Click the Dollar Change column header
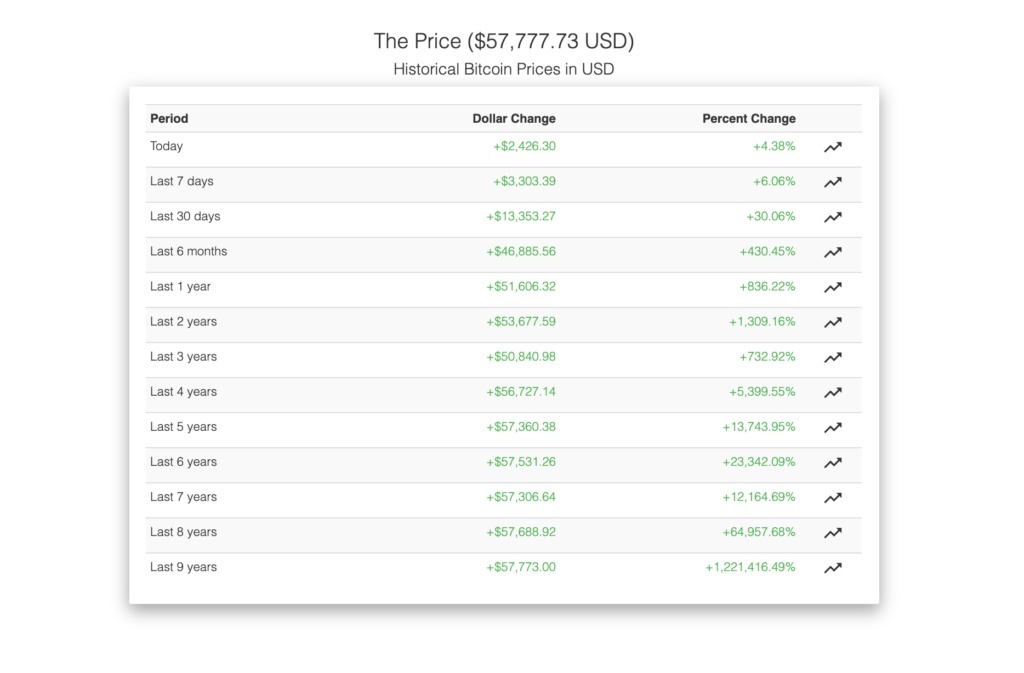The height and width of the screenshot is (673, 1024). point(513,118)
